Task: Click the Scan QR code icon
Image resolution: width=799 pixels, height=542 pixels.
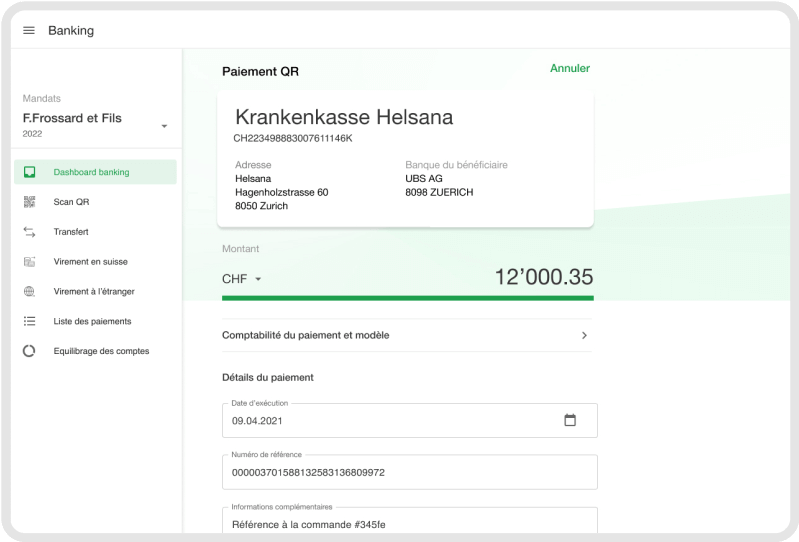Action: point(30,202)
